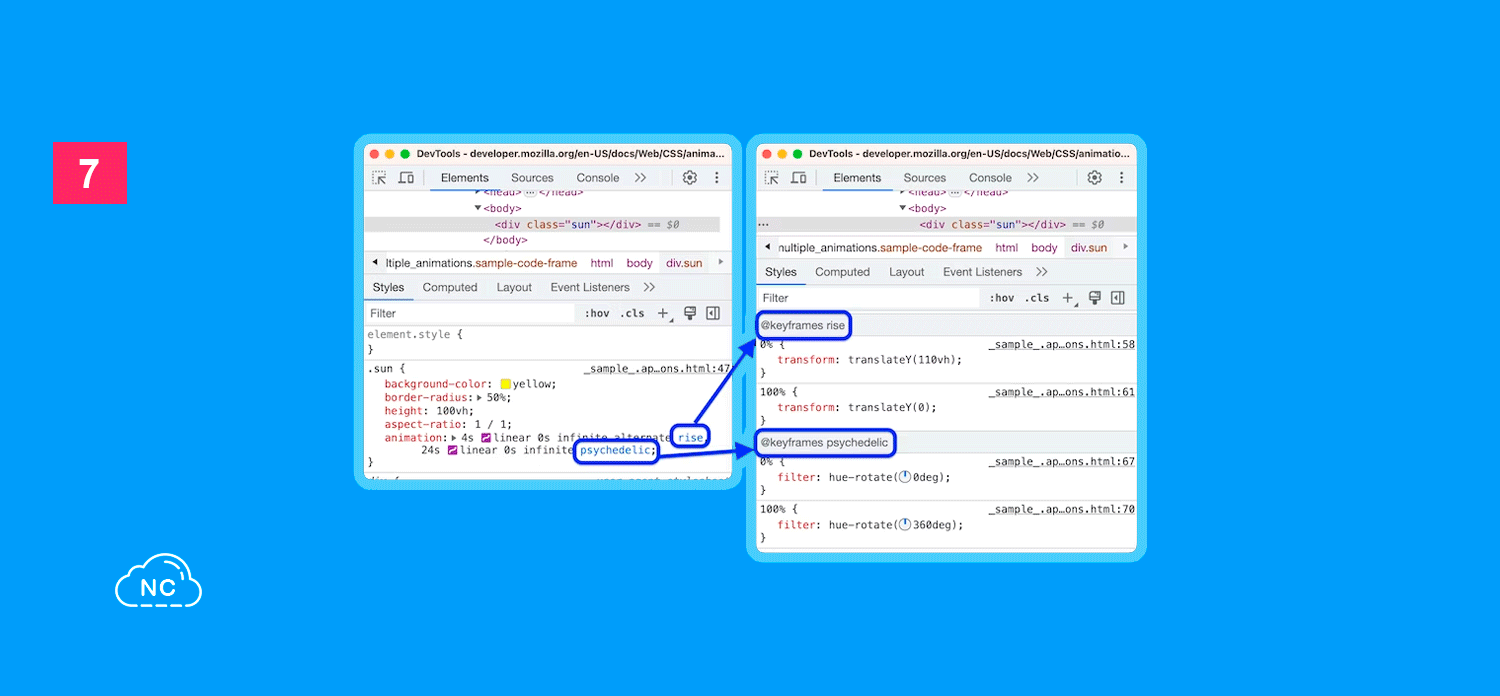1500x696 pixels.
Task: Open yellow background-color swatch picker
Action: pyautogui.click(x=505, y=384)
